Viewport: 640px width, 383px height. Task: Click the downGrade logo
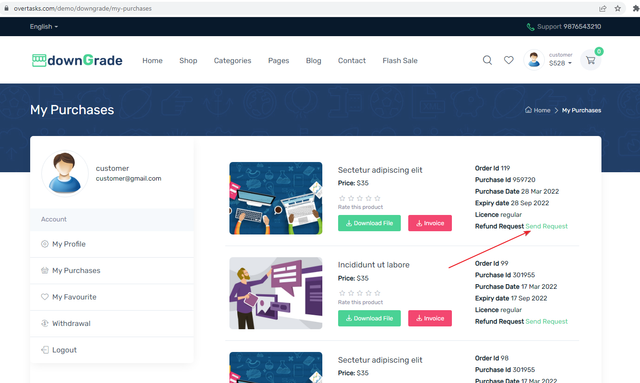tap(77, 60)
